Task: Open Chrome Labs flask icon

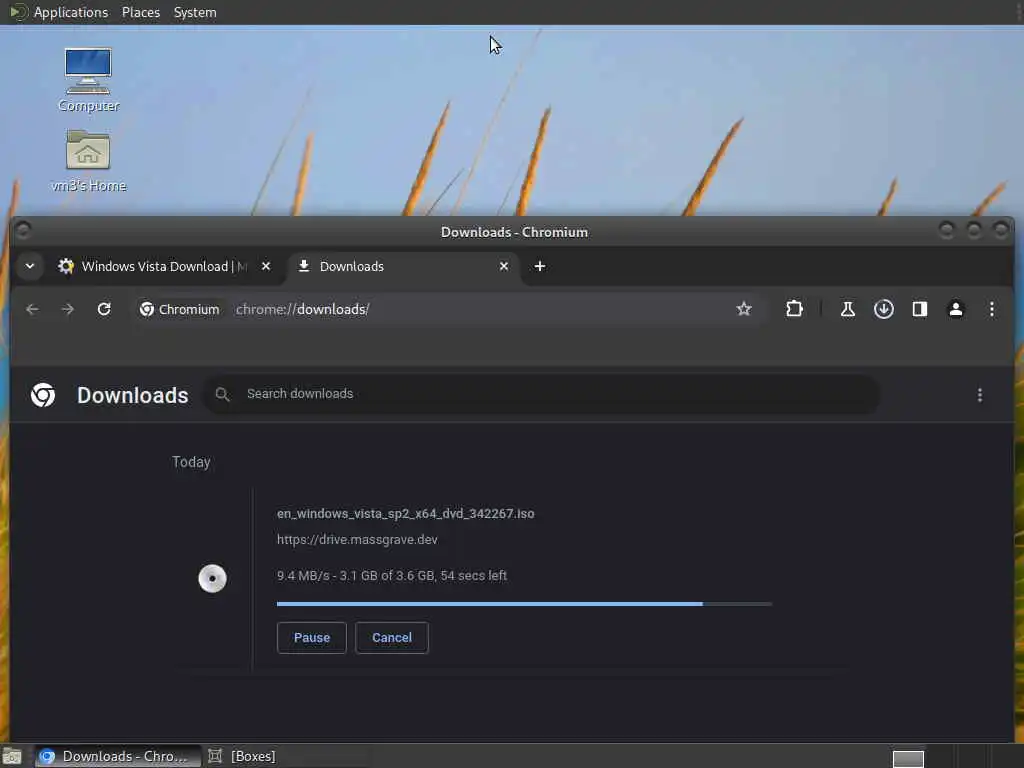Action: point(848,309)
